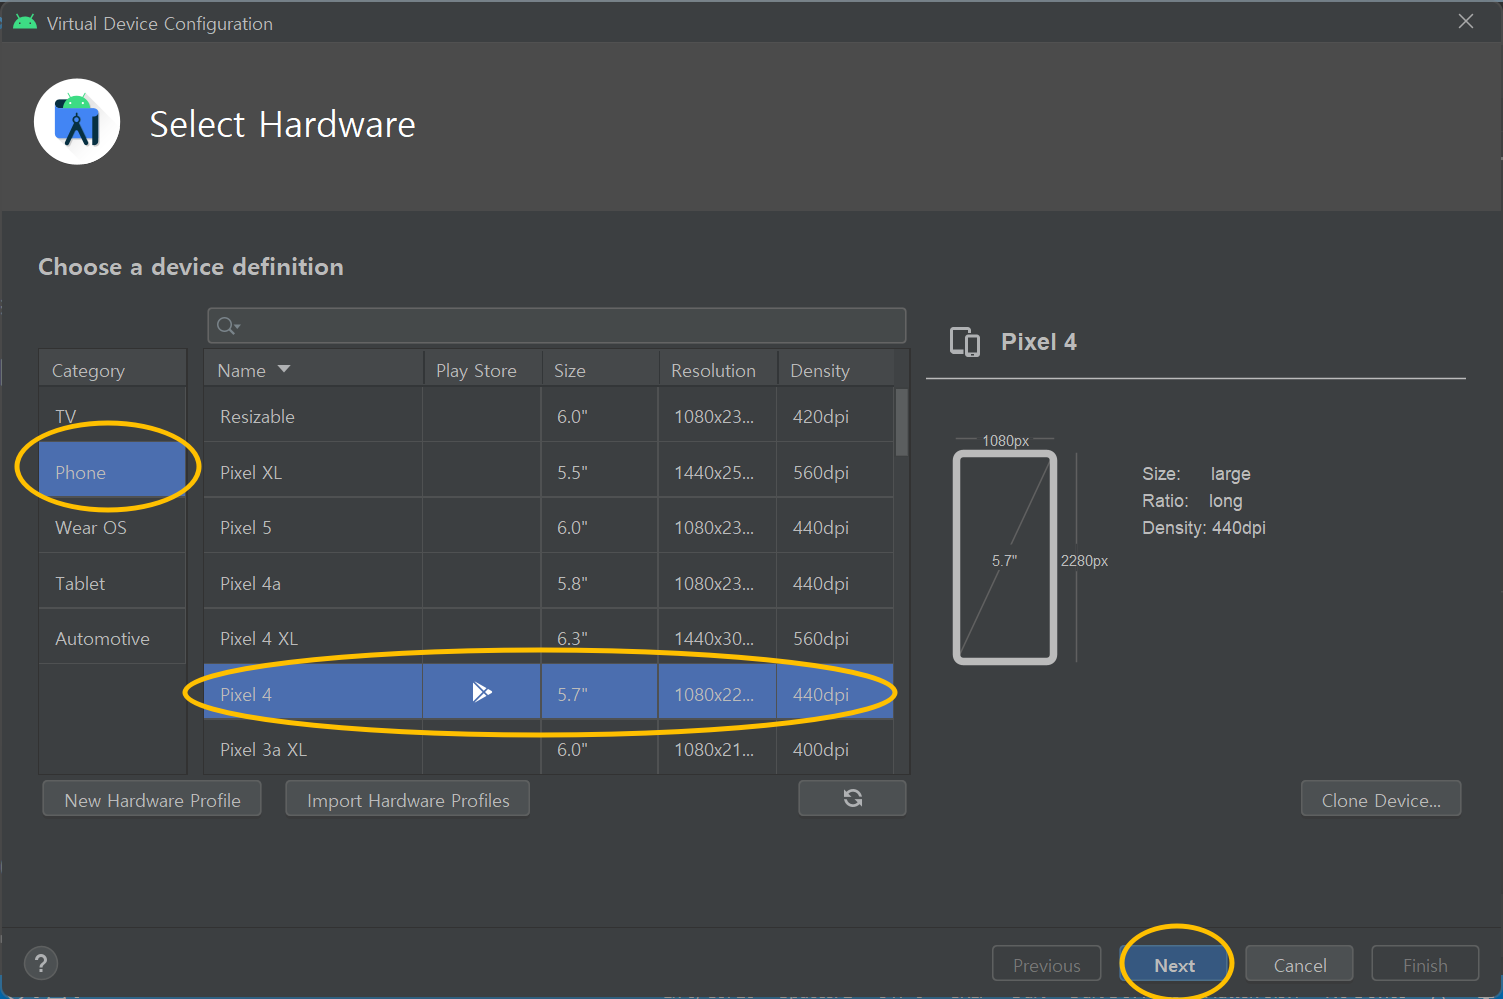Select the Pixel 3a XL device row

[548, 749]
